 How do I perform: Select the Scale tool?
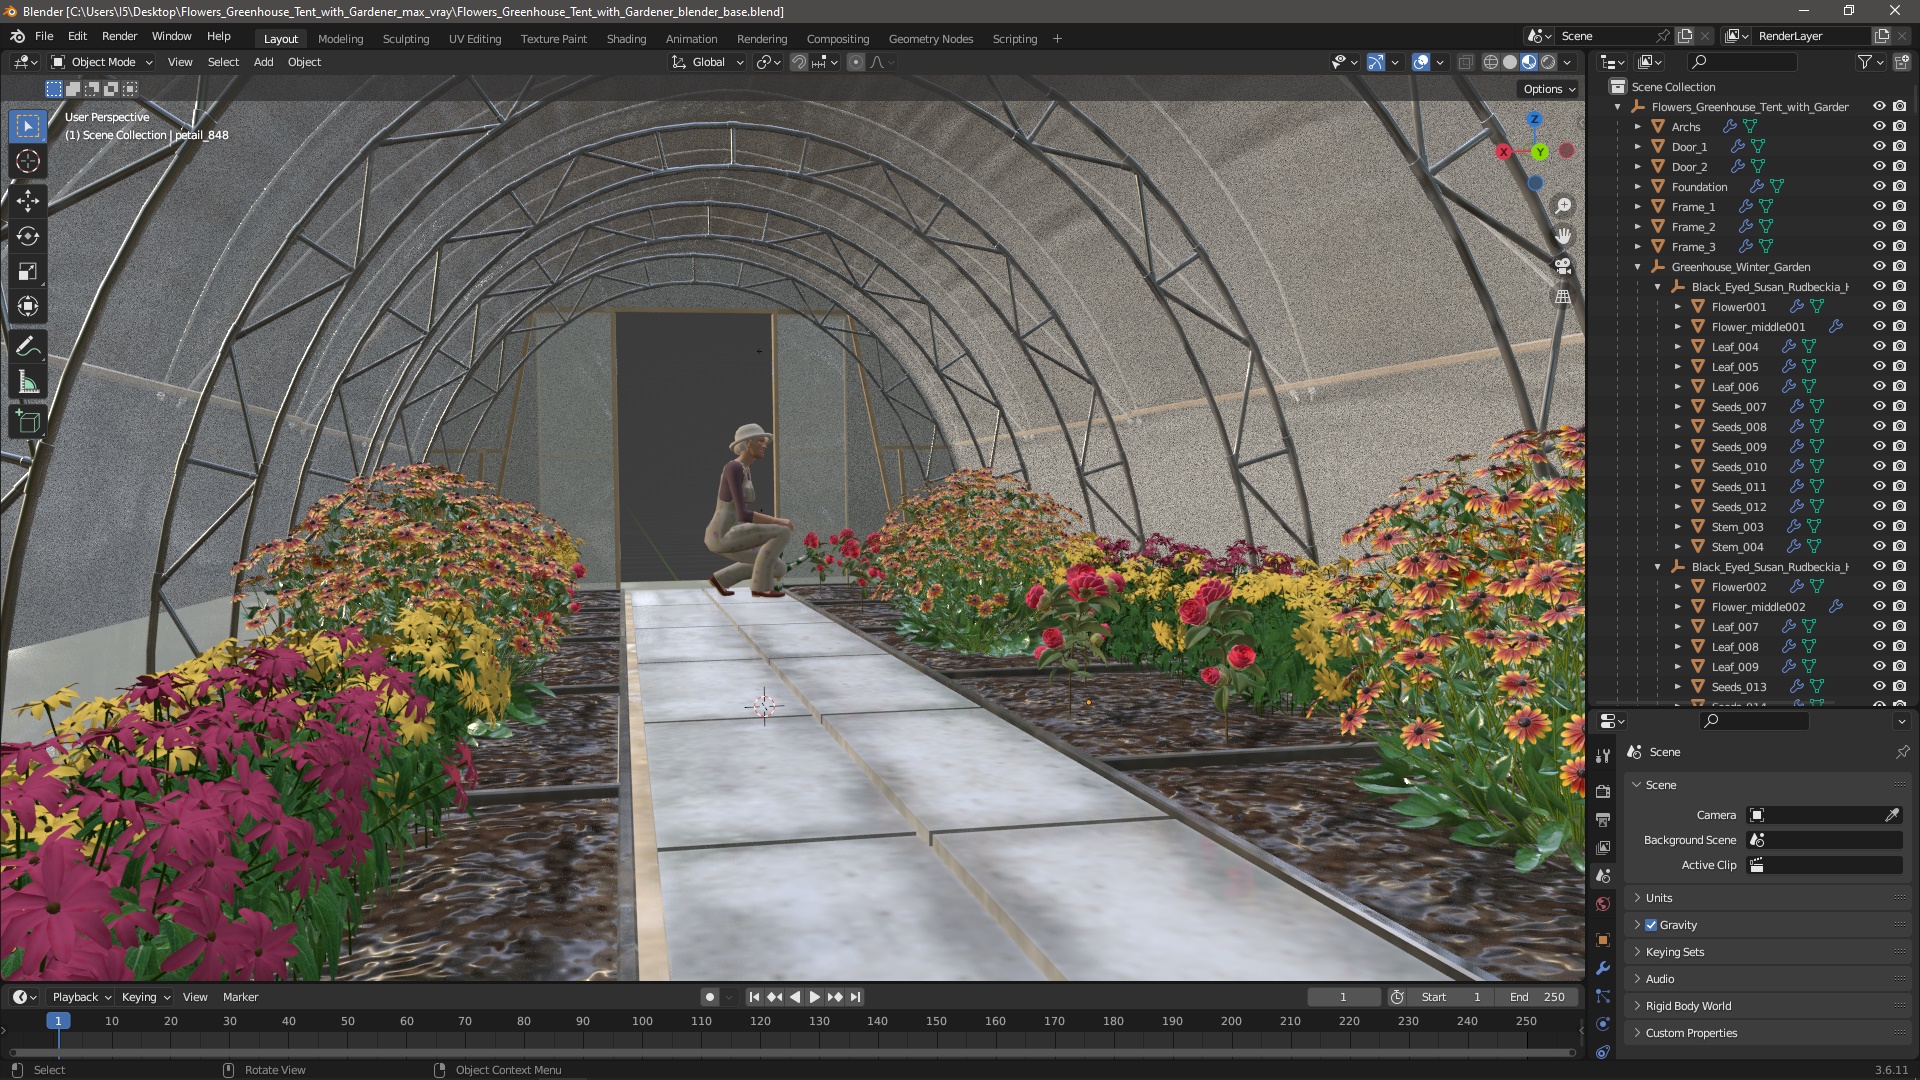click(x=28, y=271)
